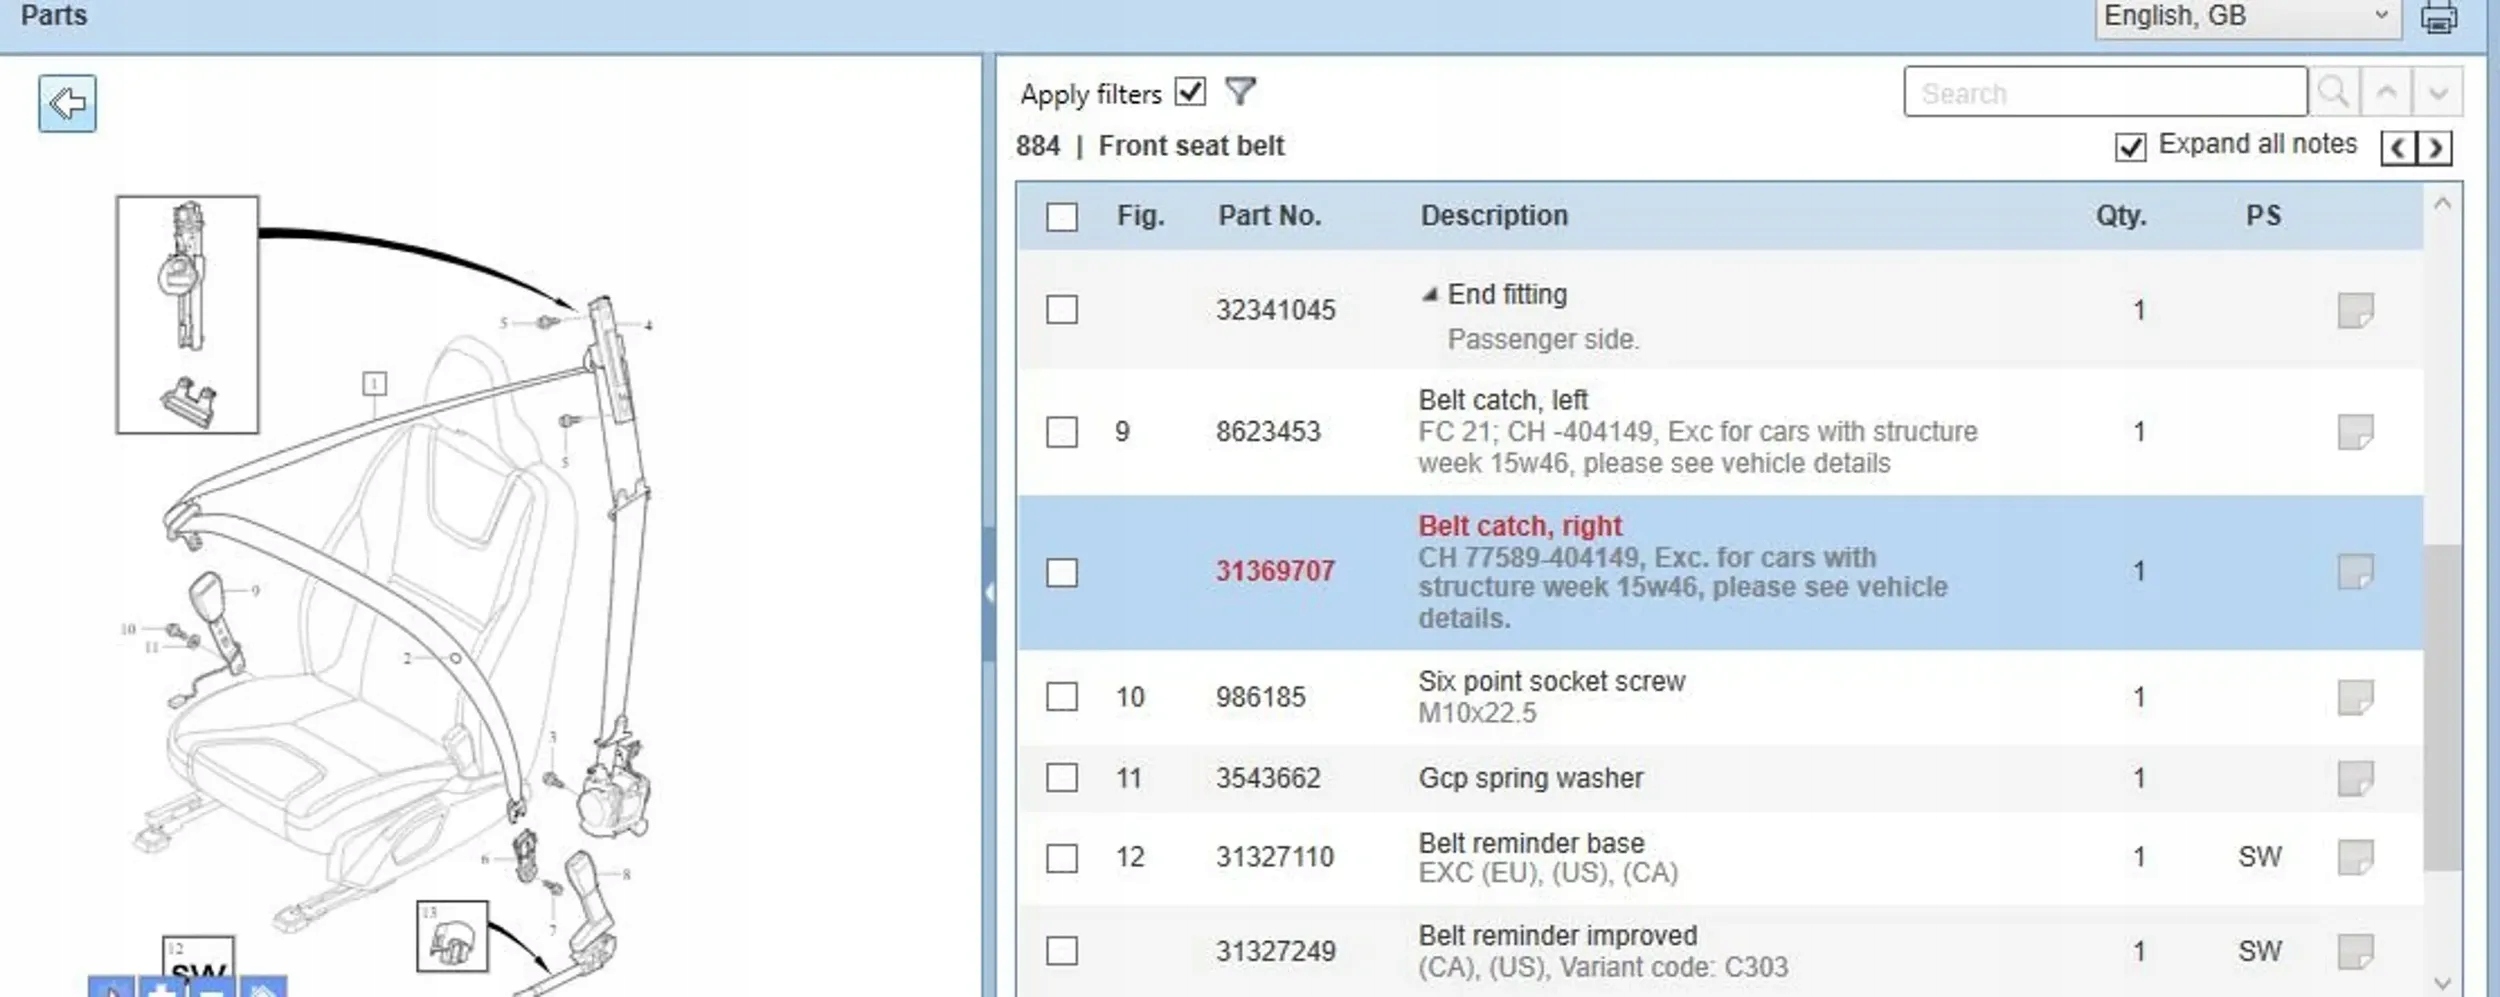Click the back arrow icon above the diagram
Image resolution: width=2500 pixels, height=997 pixels.
[67, 103]
